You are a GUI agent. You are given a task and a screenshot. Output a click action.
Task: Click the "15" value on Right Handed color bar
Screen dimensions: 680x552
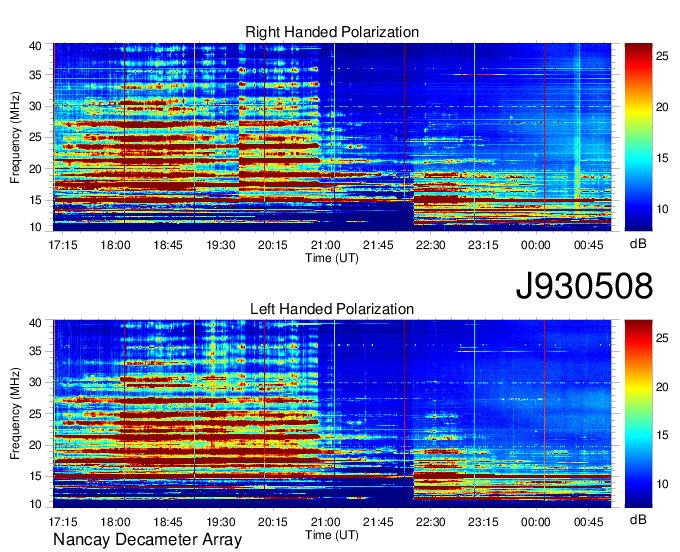(x=662, y=158)
